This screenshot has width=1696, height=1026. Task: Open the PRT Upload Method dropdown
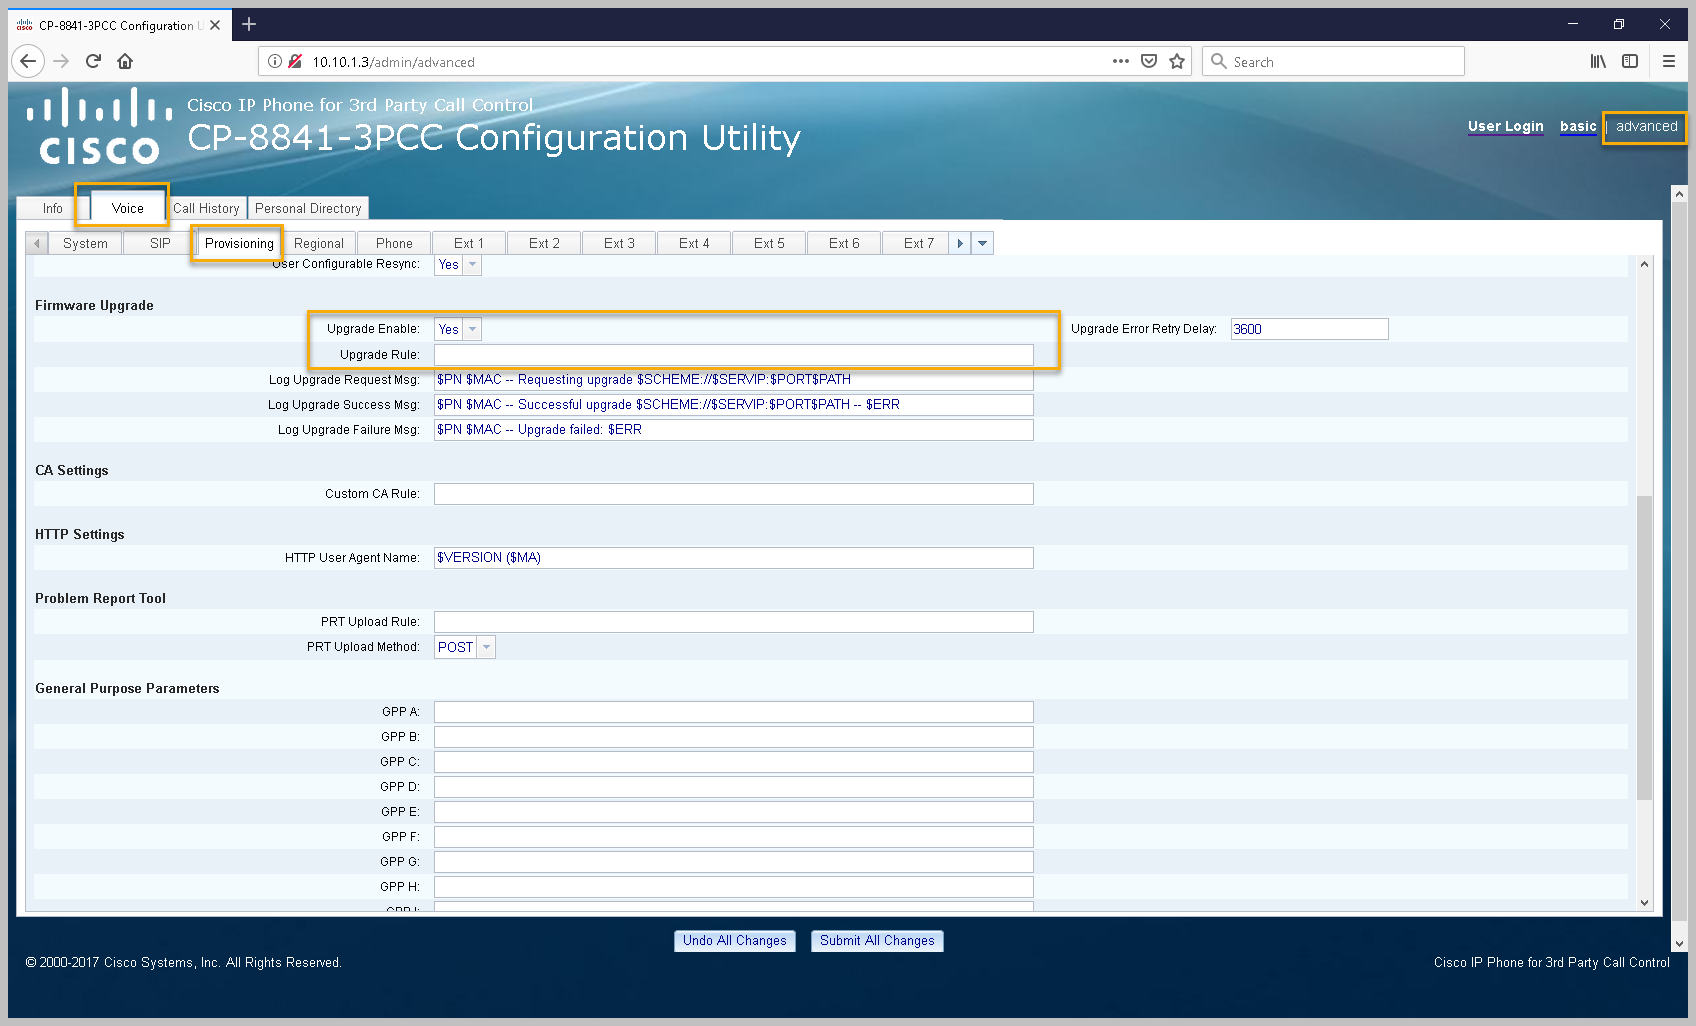[487, 647]
